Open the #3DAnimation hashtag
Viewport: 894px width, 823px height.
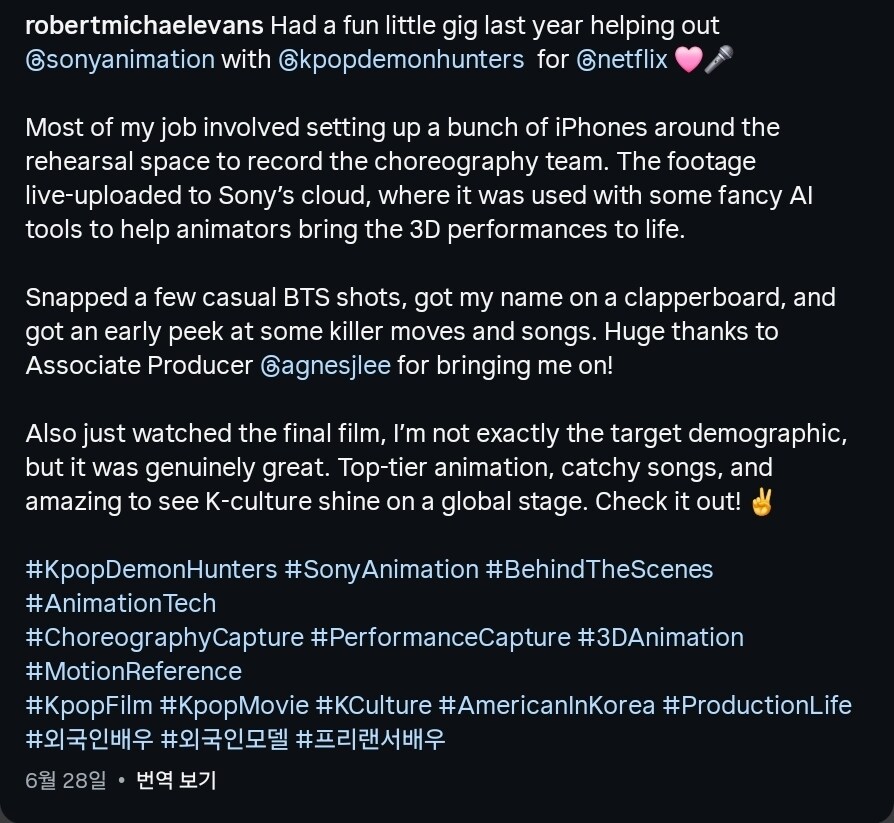click(x=661, y=638)
